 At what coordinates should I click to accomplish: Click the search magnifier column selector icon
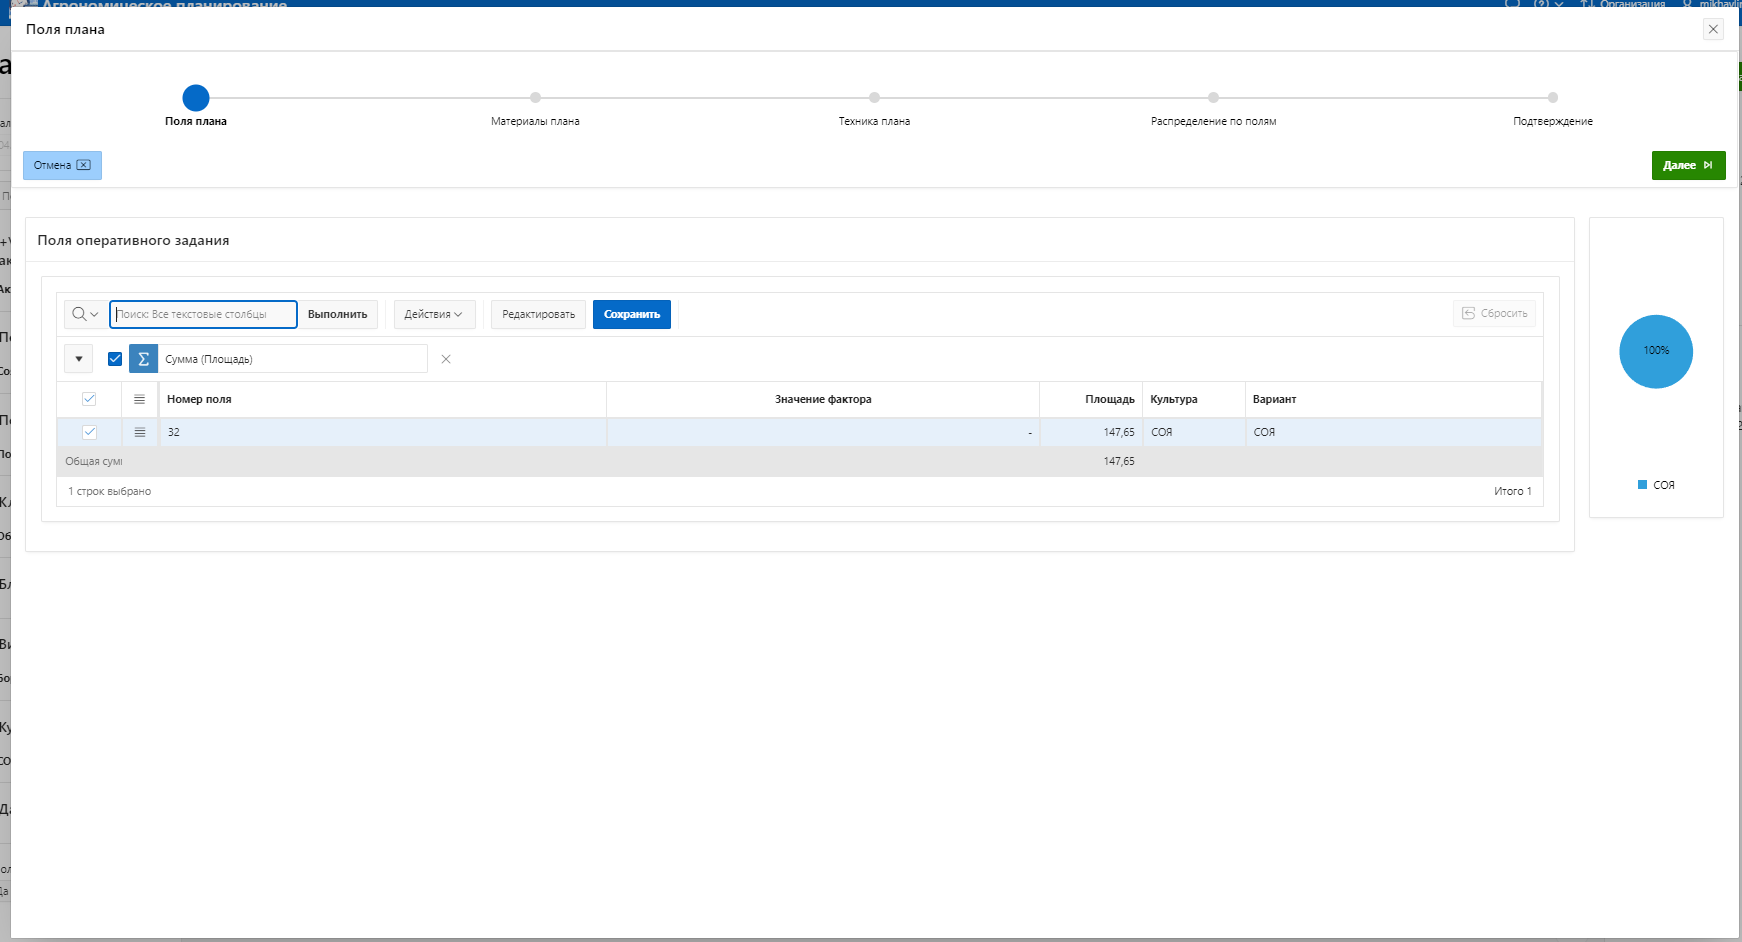tap(85, 314)
